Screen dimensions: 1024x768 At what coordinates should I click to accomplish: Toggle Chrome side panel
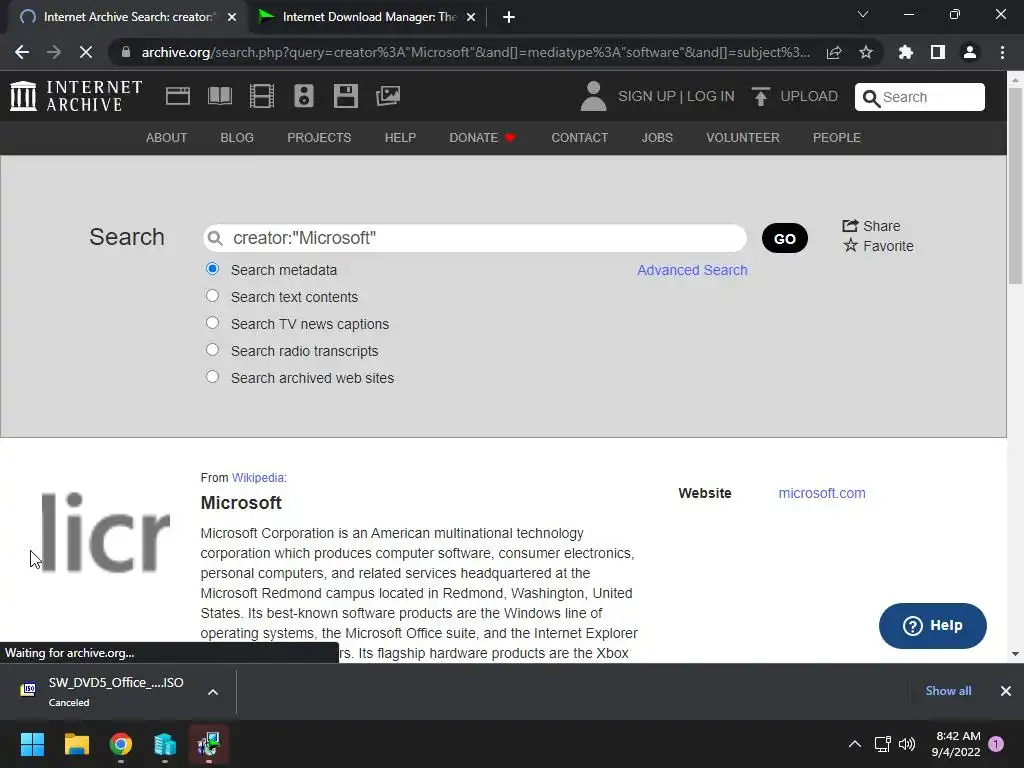coord(938,52)
